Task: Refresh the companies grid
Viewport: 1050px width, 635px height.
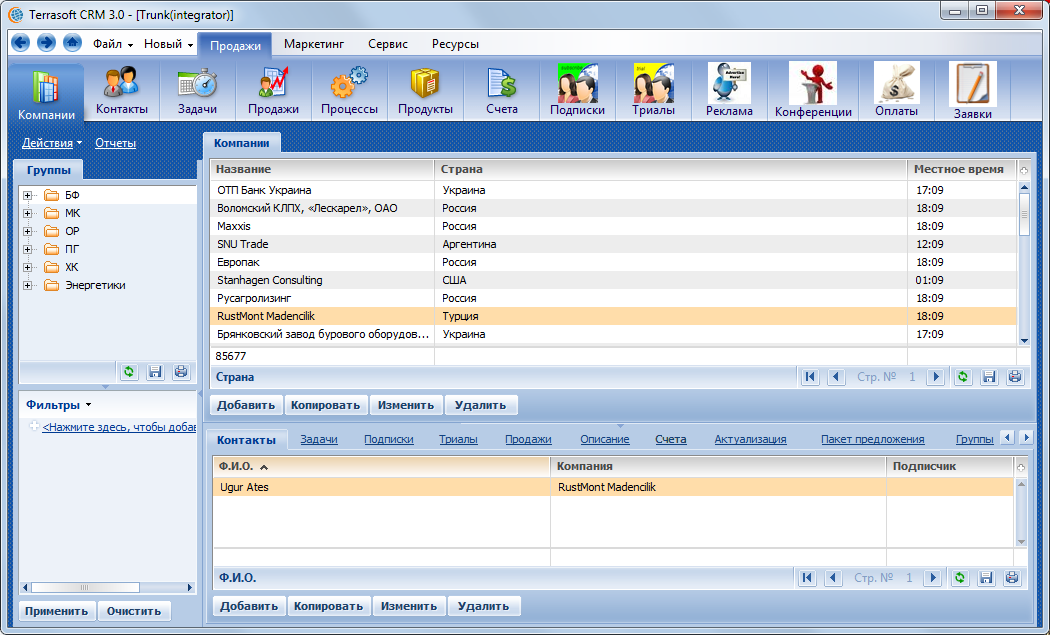Action: click(962, 376)
